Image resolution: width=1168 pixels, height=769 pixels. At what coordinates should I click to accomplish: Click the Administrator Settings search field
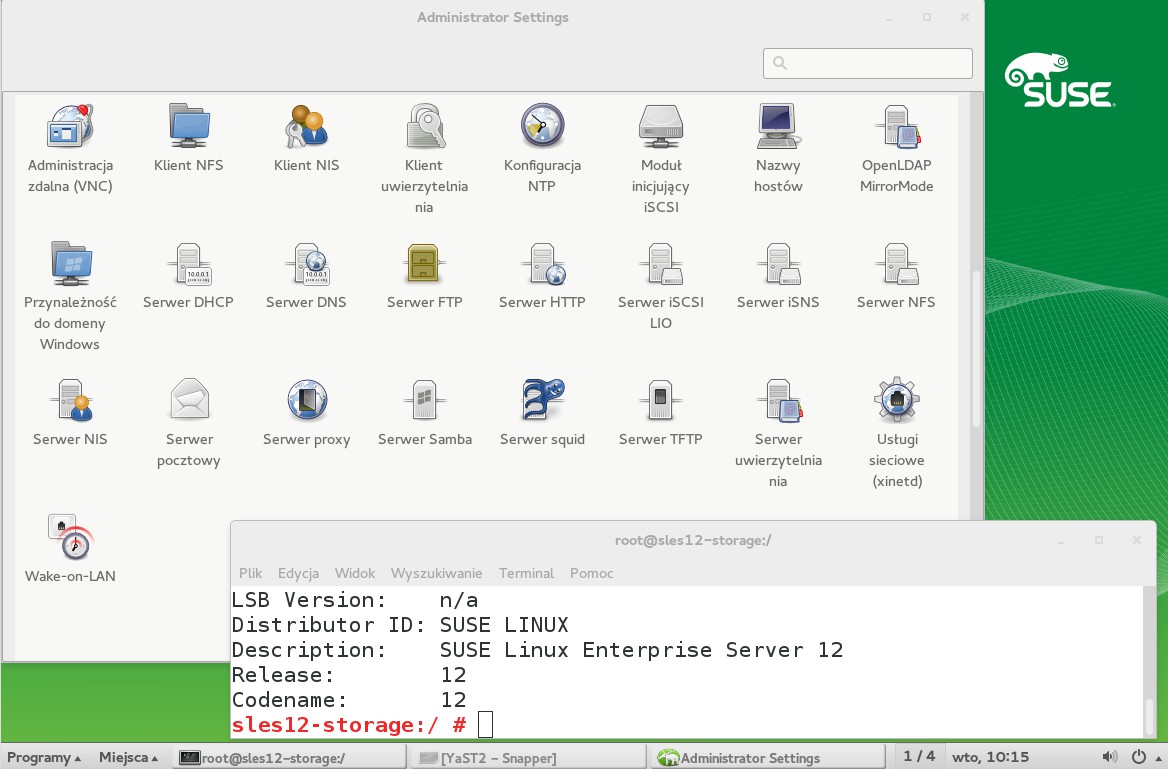[868, 63]
